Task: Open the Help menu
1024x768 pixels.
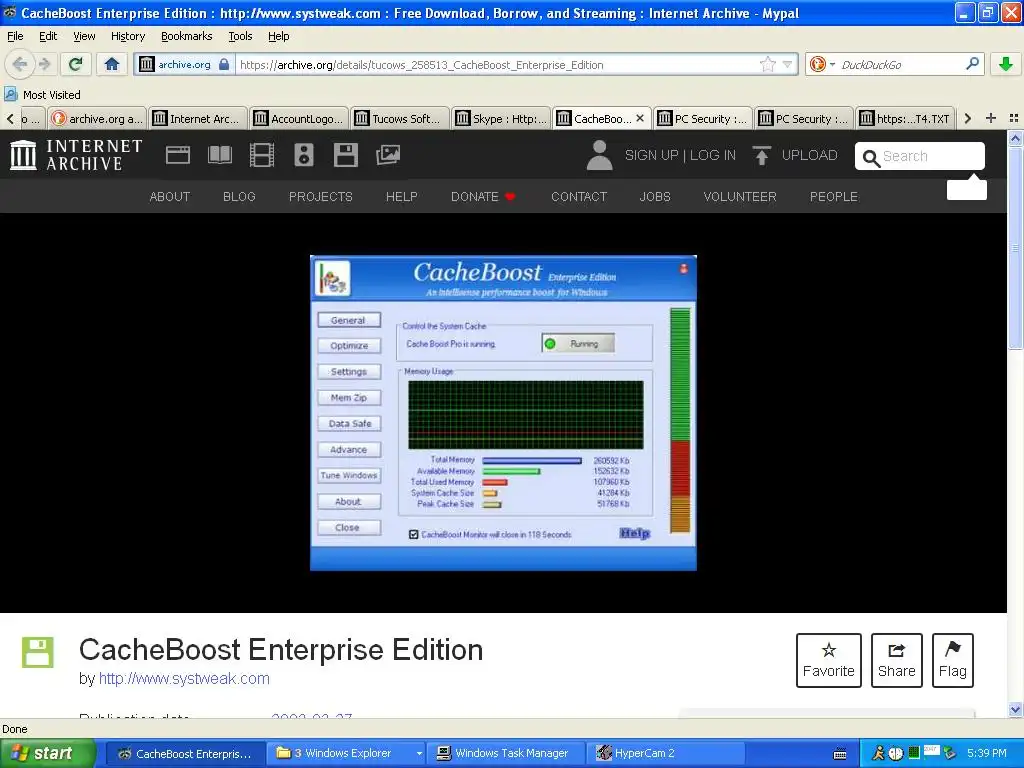Action: coord(279,36)
